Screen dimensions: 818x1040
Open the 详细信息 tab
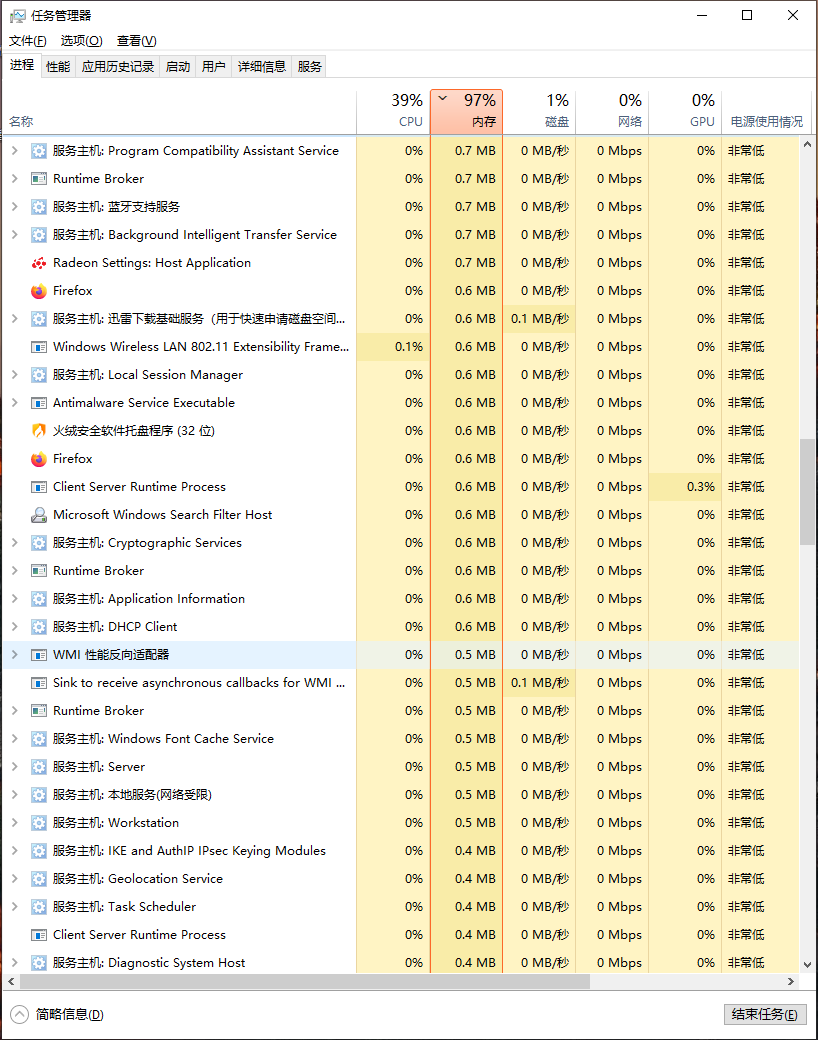(261, 67)
